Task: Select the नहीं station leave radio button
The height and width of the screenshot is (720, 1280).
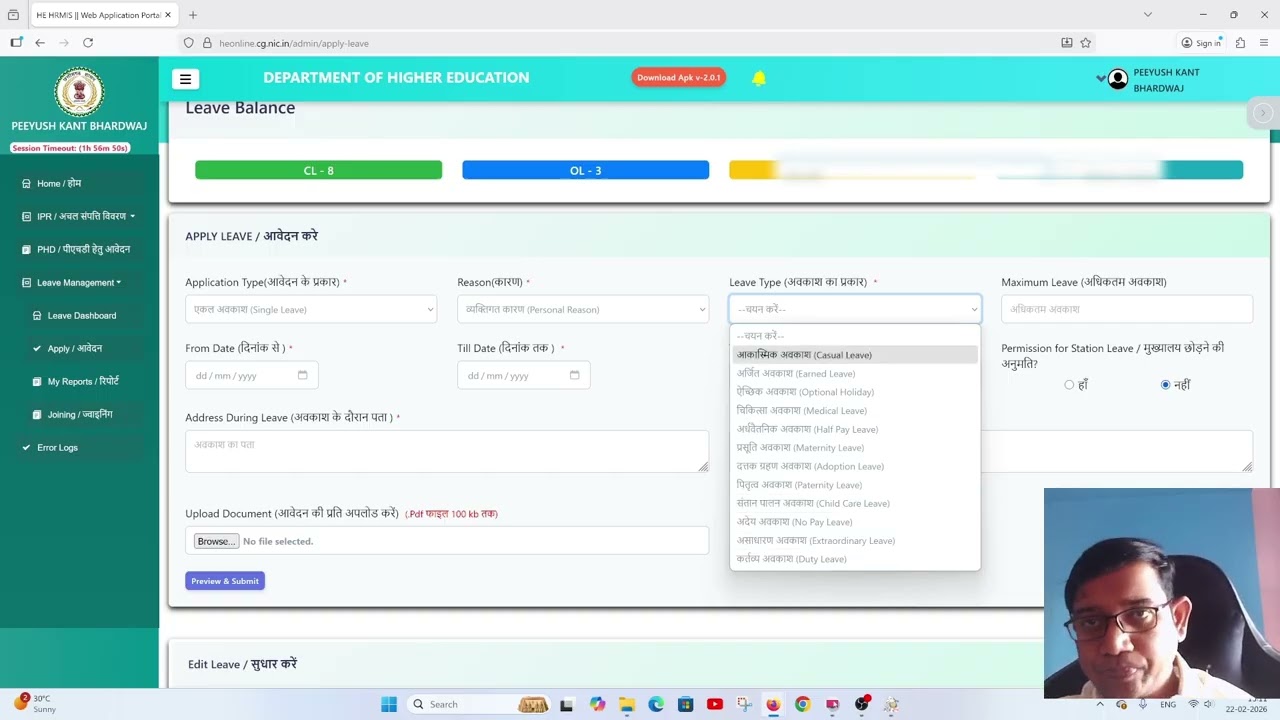Action: coord(1165,385)
